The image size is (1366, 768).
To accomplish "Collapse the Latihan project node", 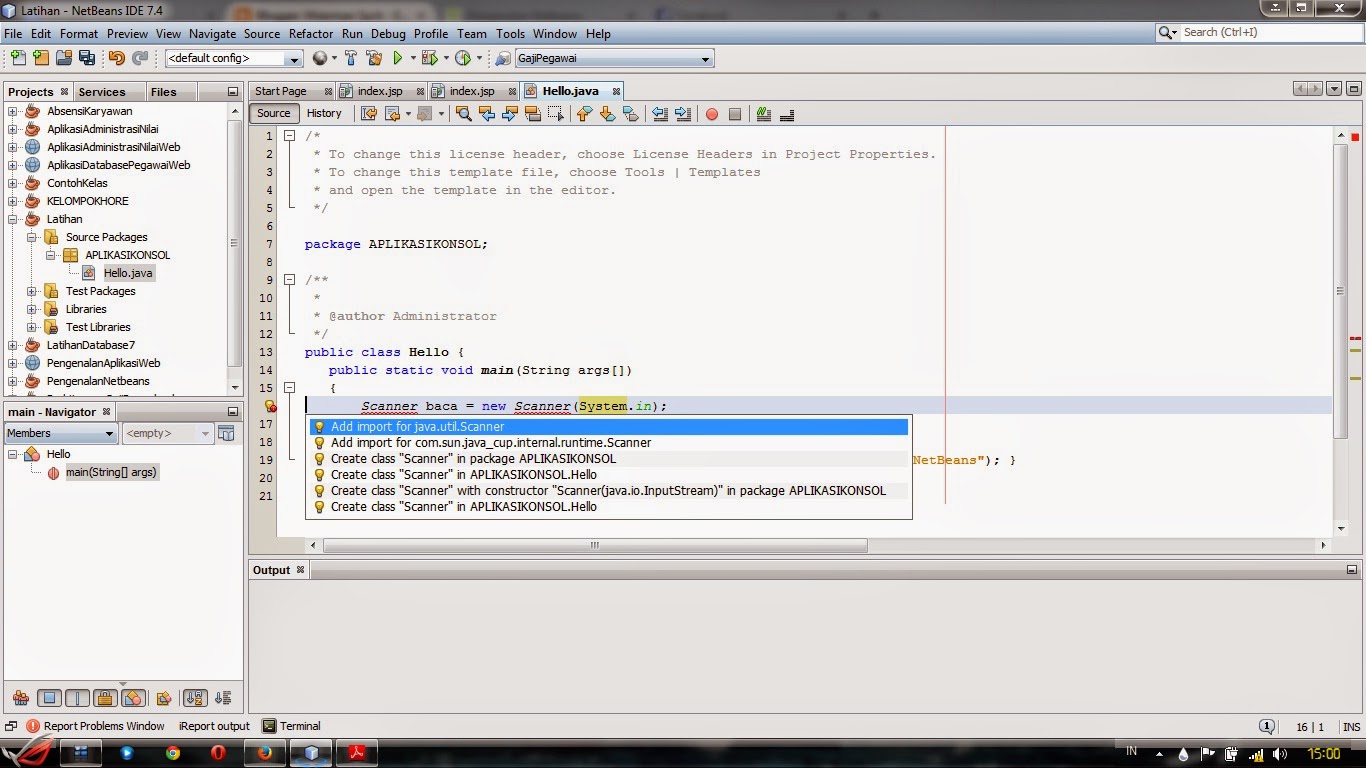I will coord(13,219).
